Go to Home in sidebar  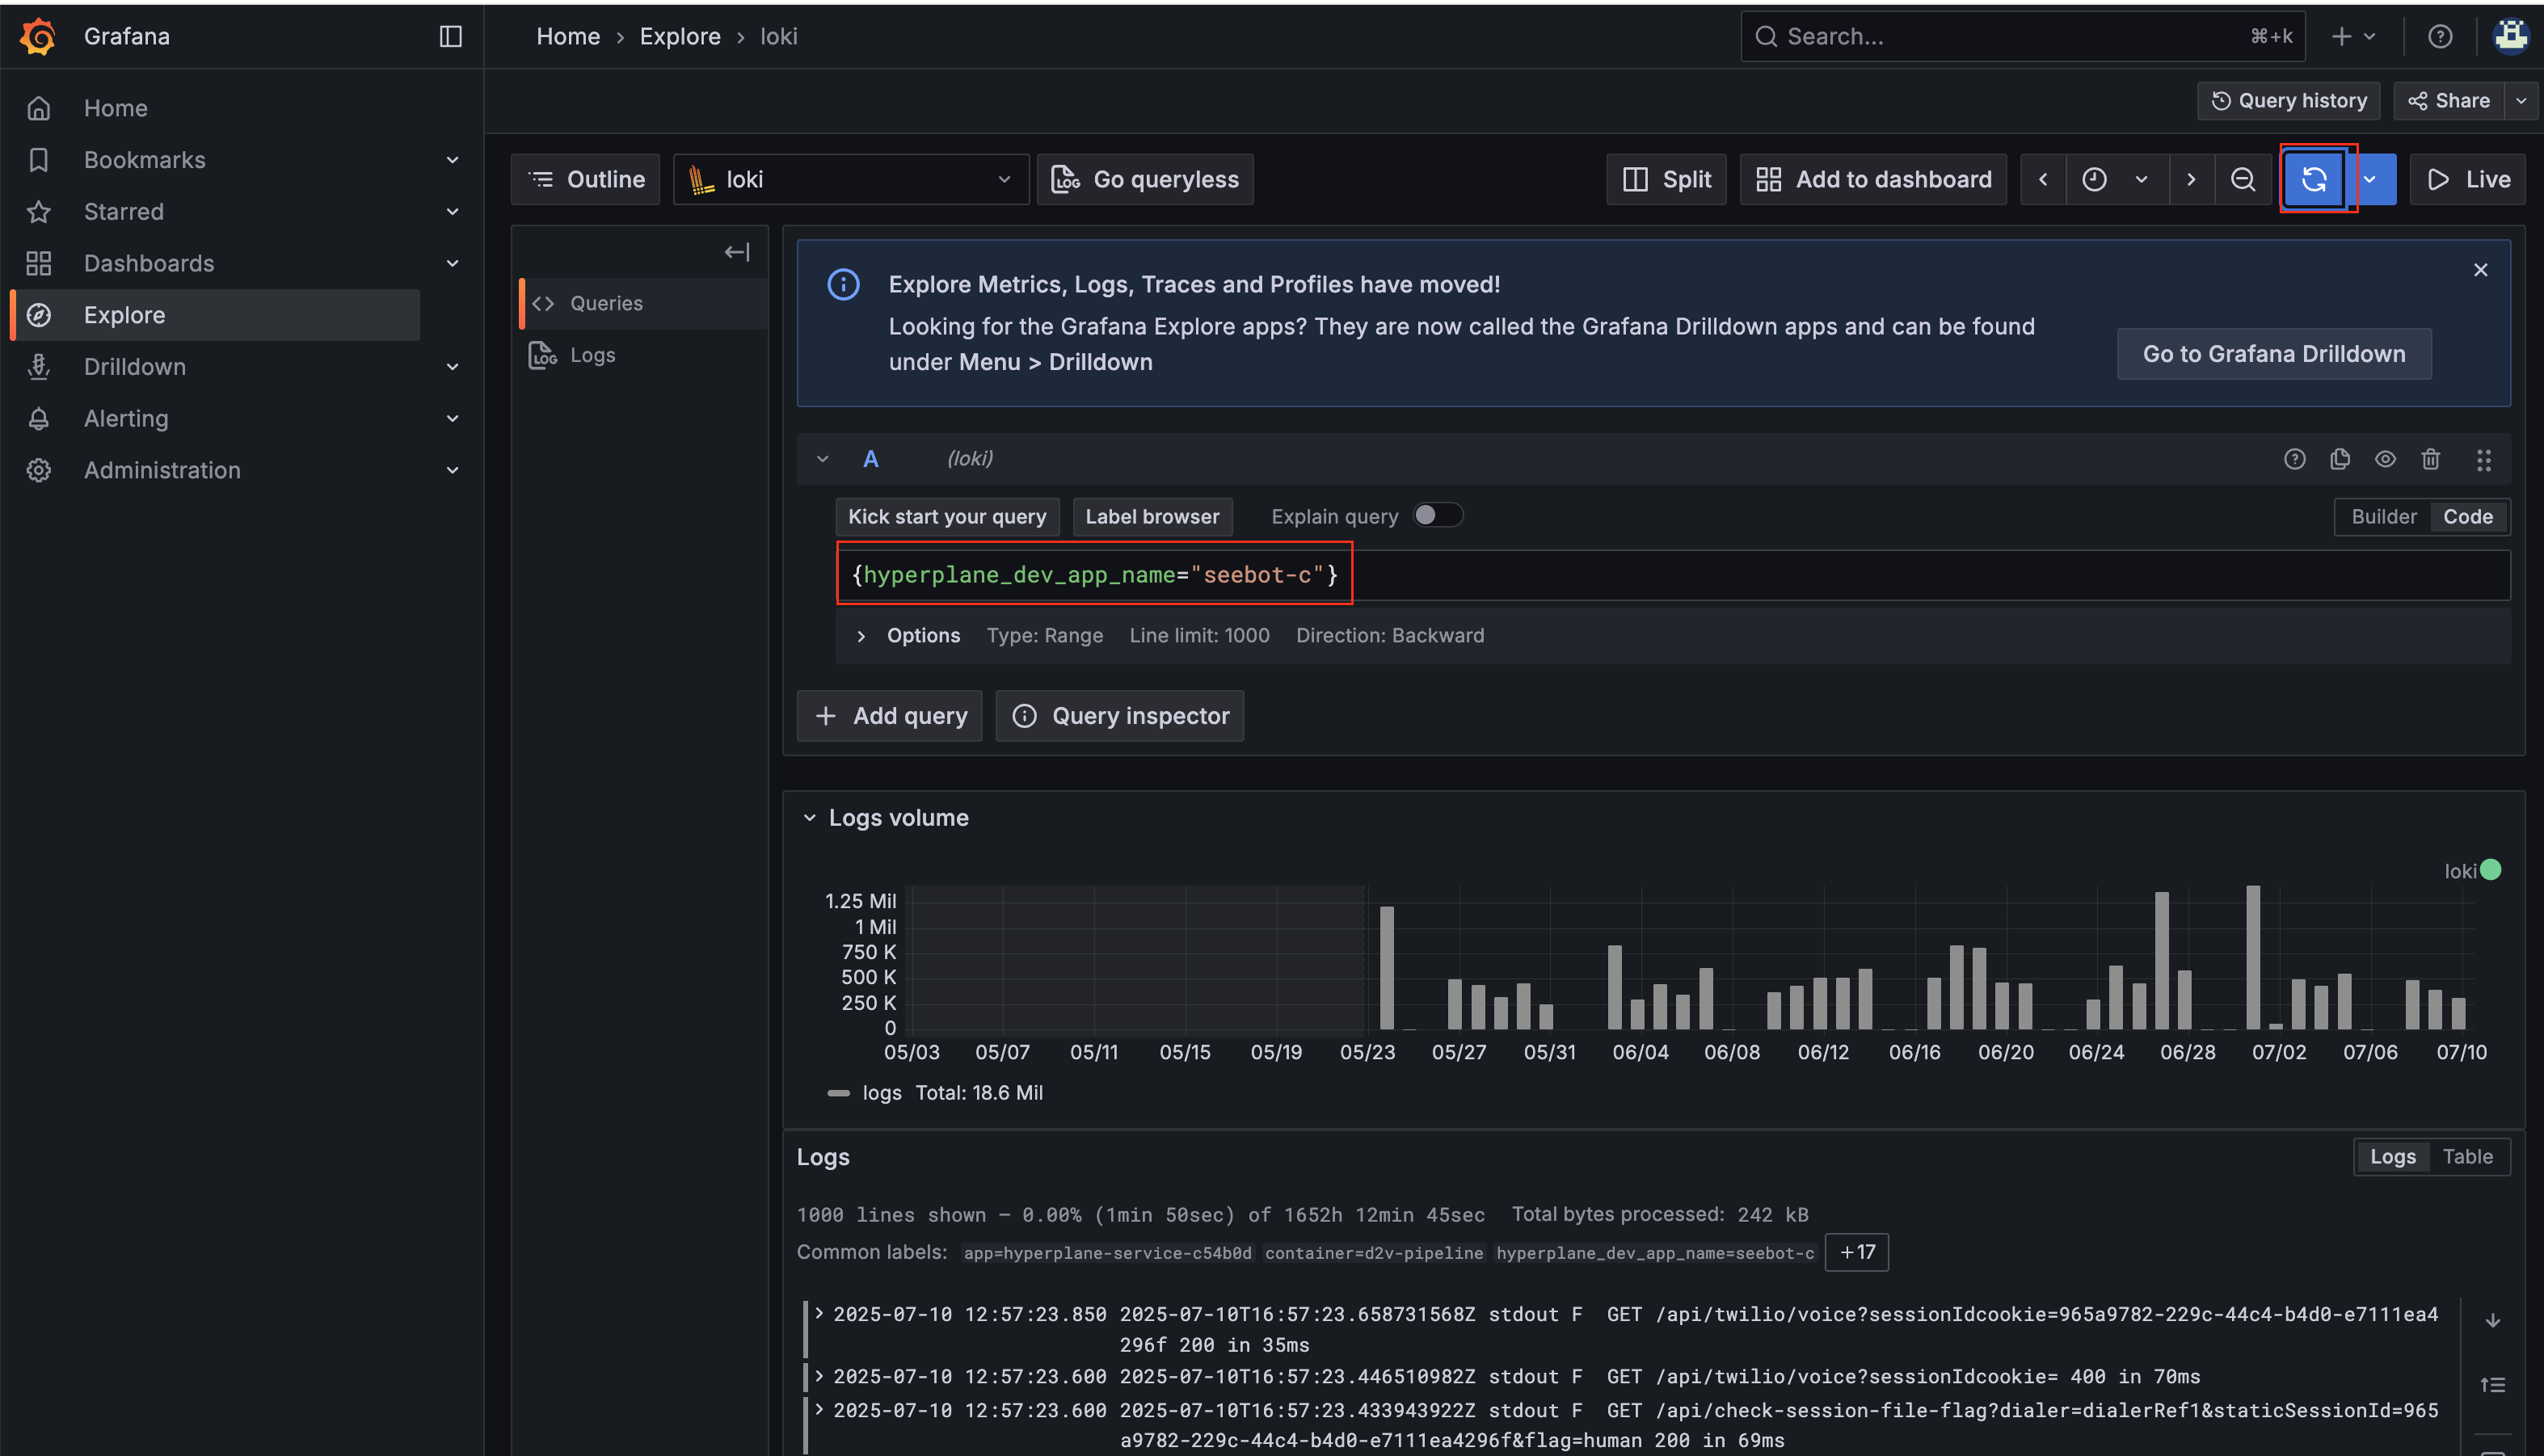115,108
